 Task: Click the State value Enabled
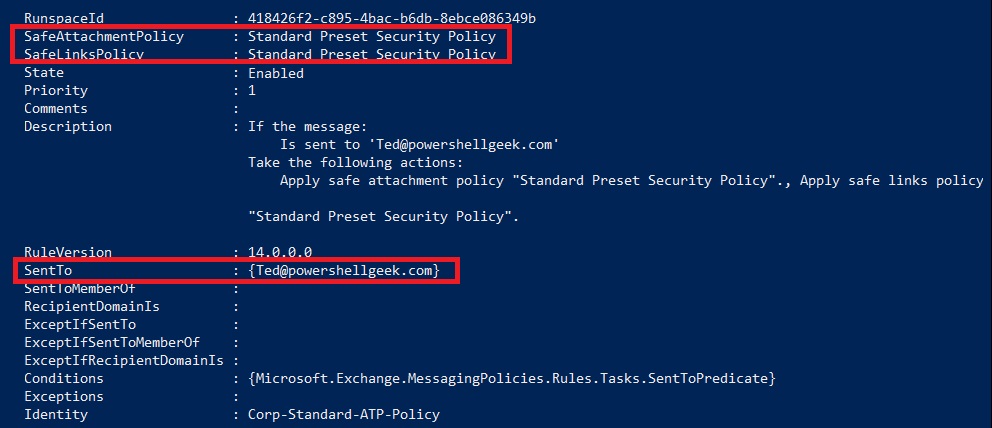[x=276, y=73]
